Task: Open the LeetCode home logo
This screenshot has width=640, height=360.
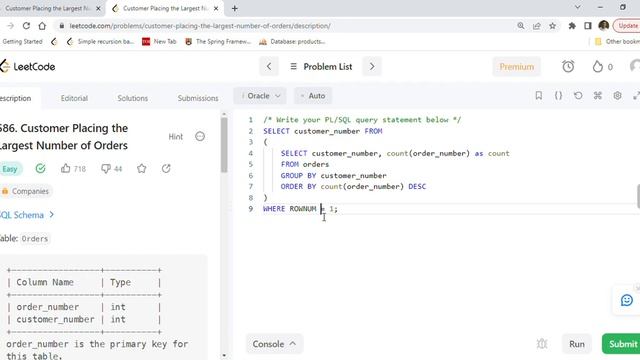Action: click(x=28, y=67)
